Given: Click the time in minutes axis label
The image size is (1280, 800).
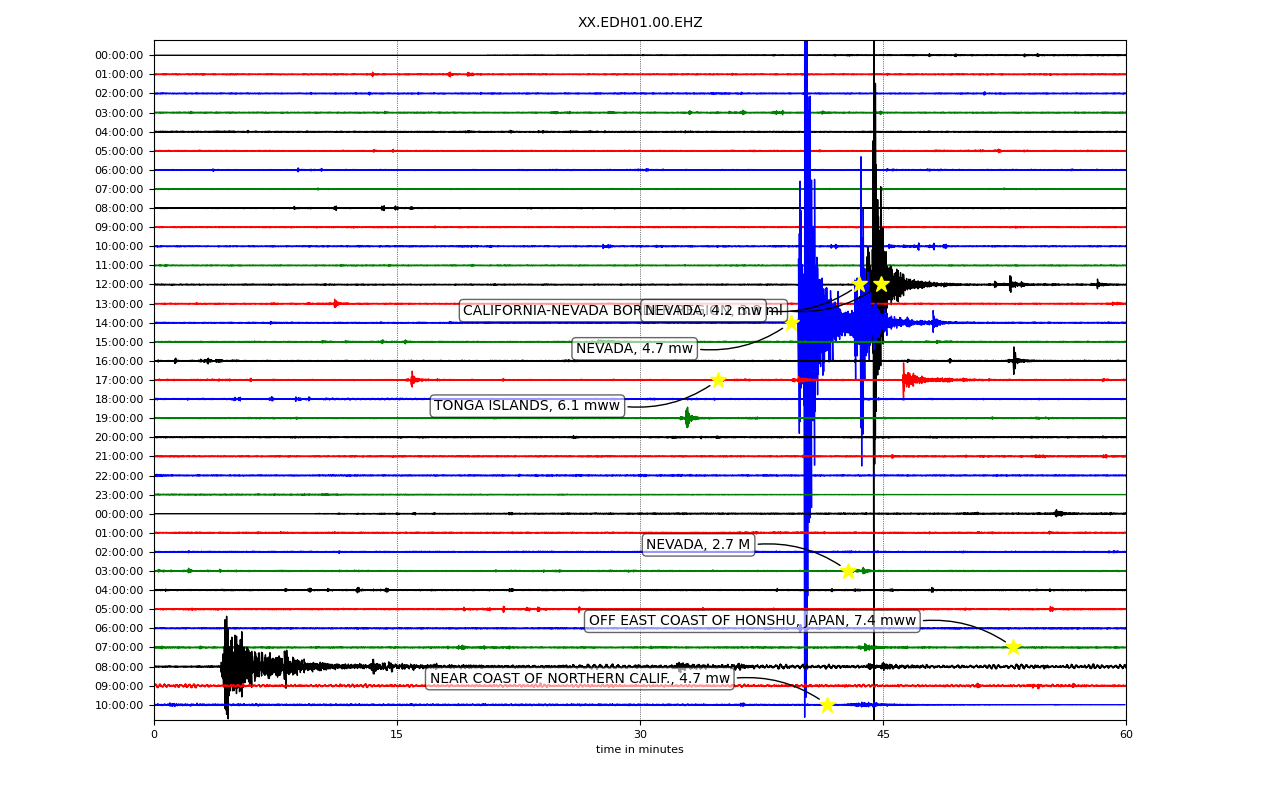Looking at the screenshot, I should 639,748.
